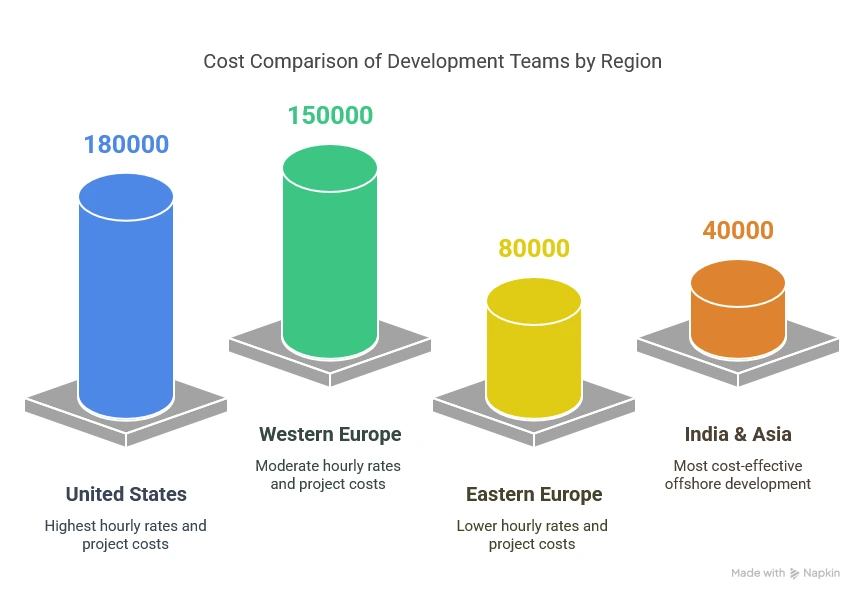Screen dimensions: 864x601
Task: Select "Most cost-effective offshore development" text
Action: (x=738, y=475)
